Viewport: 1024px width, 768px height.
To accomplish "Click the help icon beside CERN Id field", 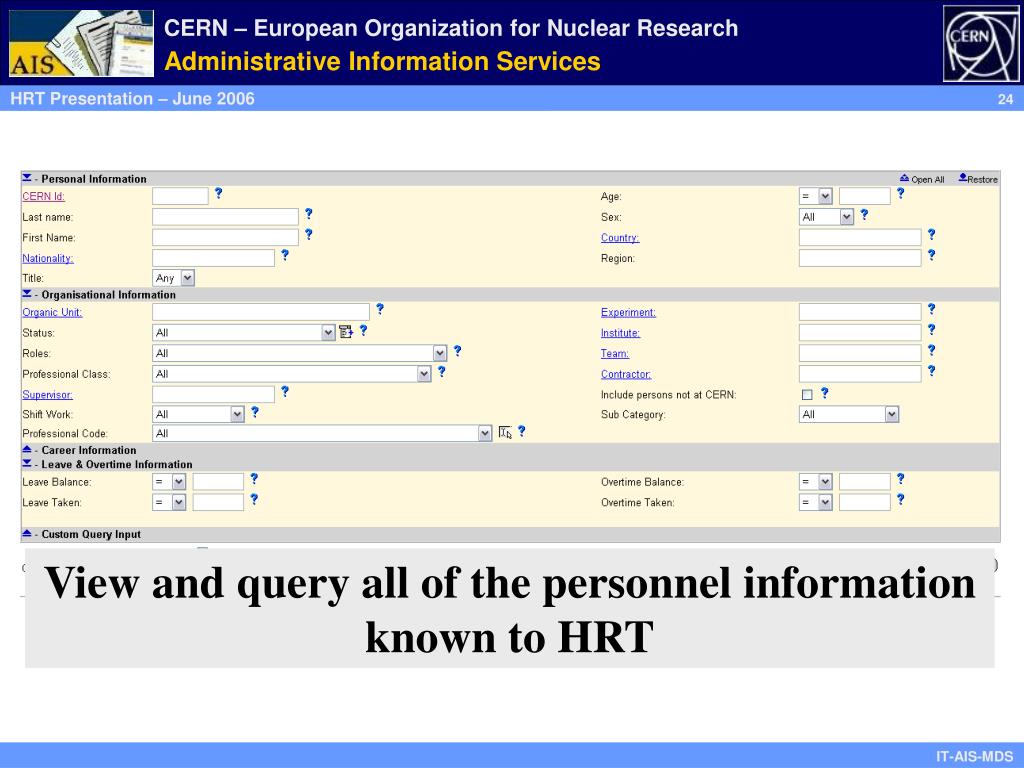I will coord(219,193).
